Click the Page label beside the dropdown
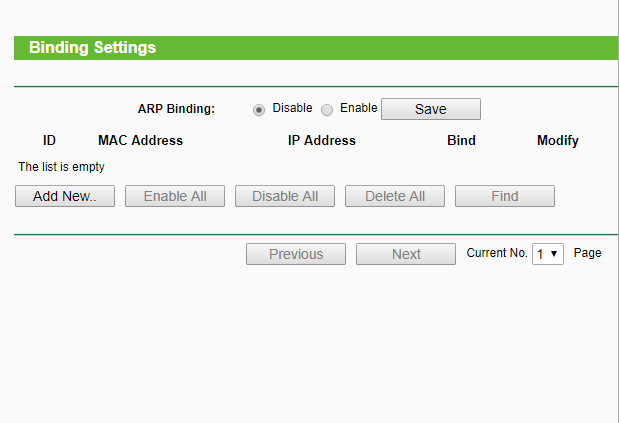Screen dimensions: 619x423 coord(588,253)
